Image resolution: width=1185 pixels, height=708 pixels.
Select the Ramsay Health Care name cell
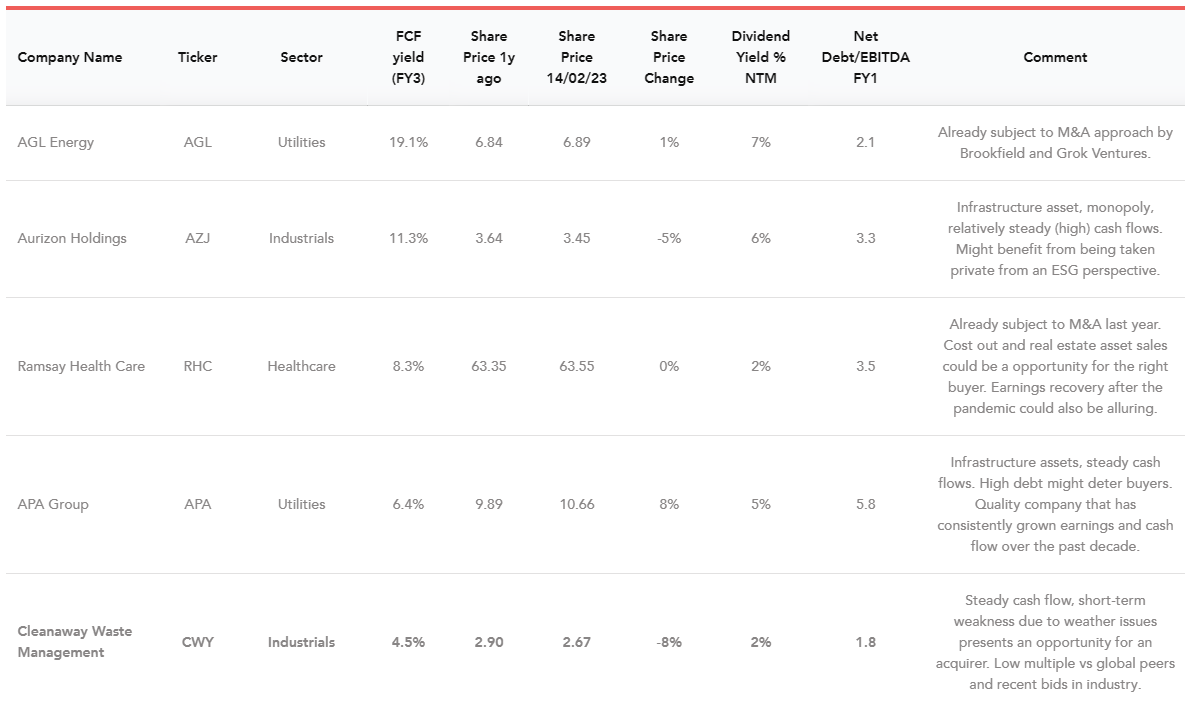(x=81, y=366)
